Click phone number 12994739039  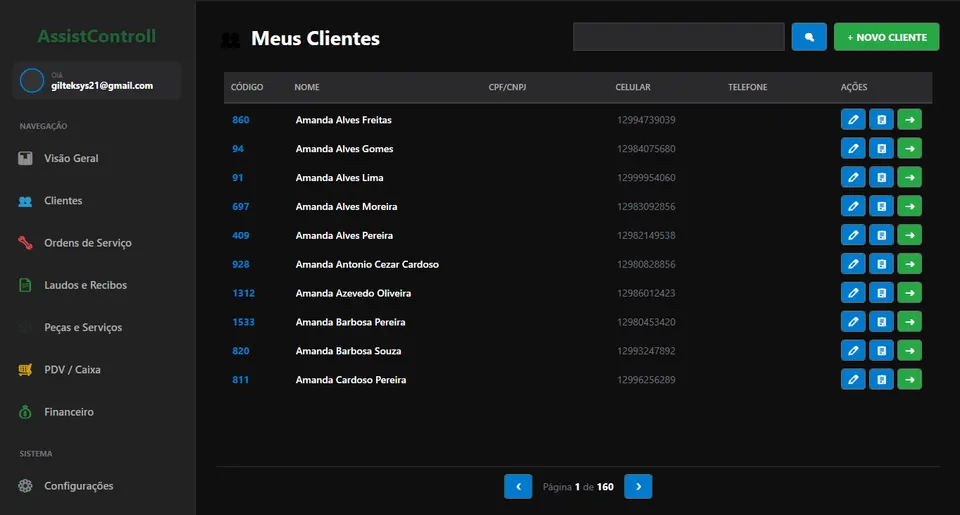coord(646,120)
